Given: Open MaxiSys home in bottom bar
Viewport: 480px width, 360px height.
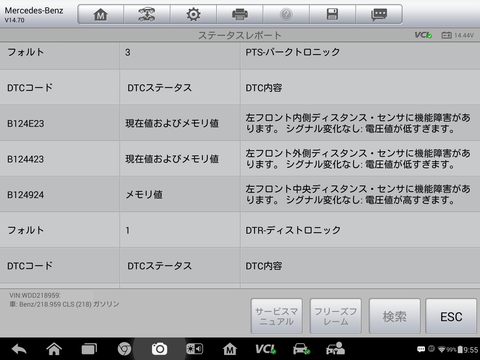Looking at the screenshot, I should pos(230,349).
